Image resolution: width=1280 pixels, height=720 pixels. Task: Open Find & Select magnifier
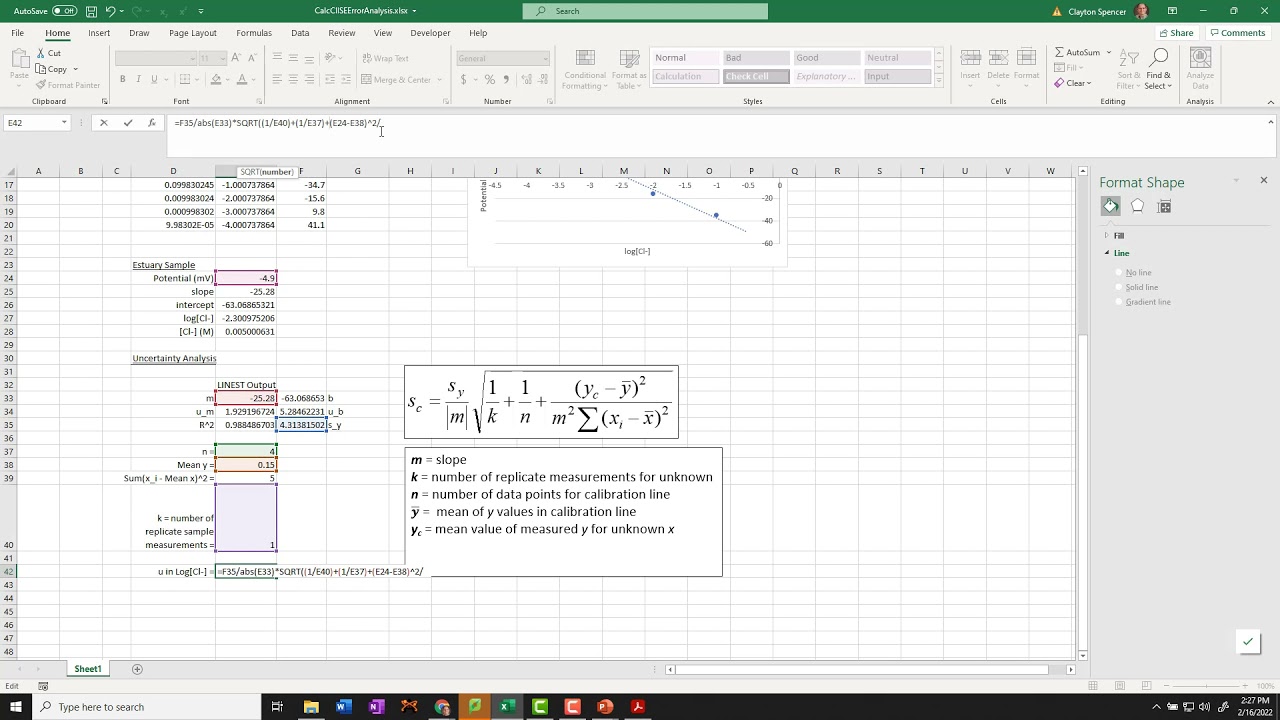tap(1158, 68)
